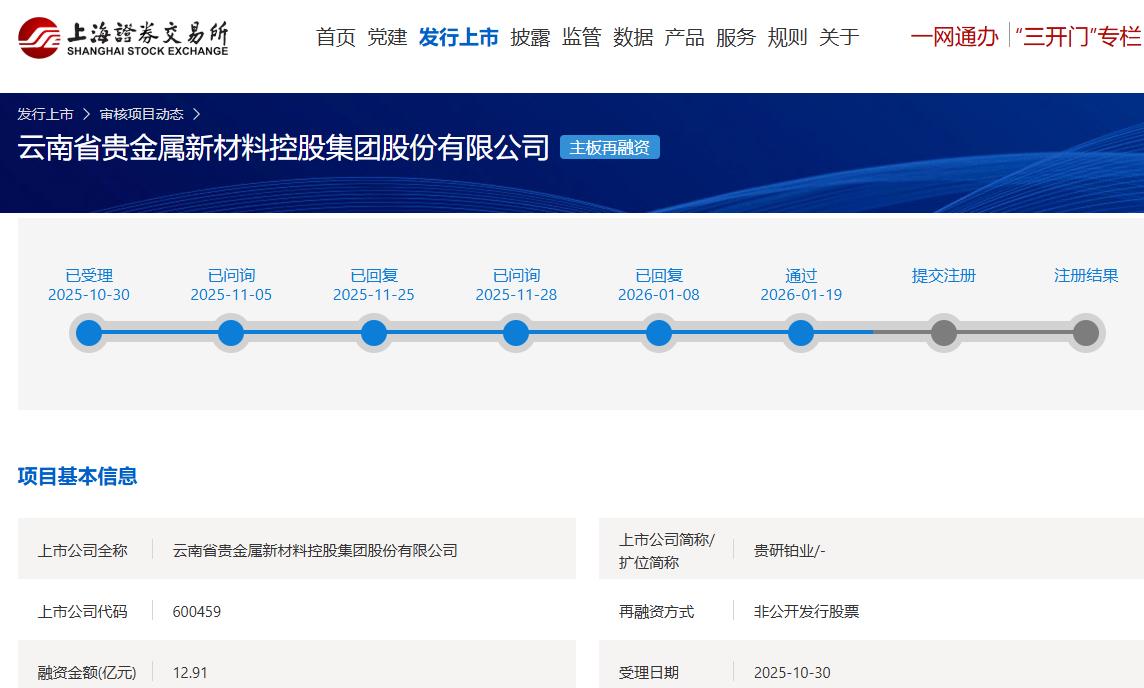Open the 党建 navigation menu

[x=387, y=38]
